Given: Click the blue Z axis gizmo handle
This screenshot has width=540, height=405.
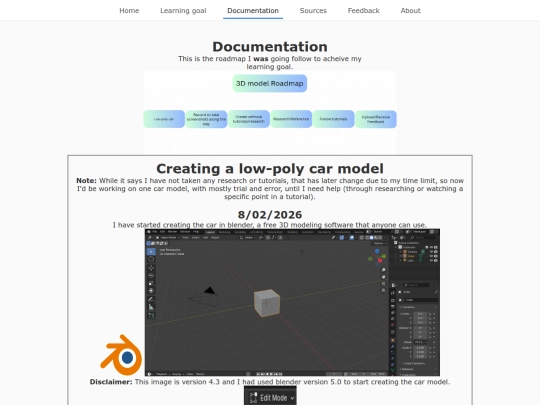Looking at the screenshot, I should [x=377, y=251].
